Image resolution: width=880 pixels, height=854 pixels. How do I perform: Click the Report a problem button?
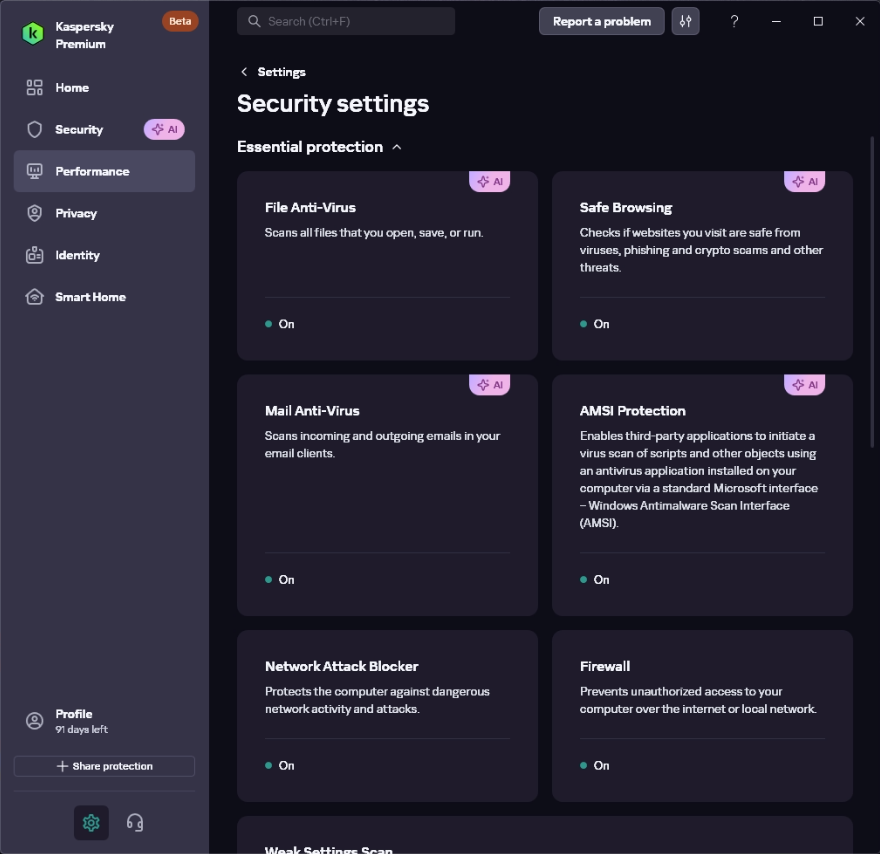pyautogui.click(x=602, y=21)
